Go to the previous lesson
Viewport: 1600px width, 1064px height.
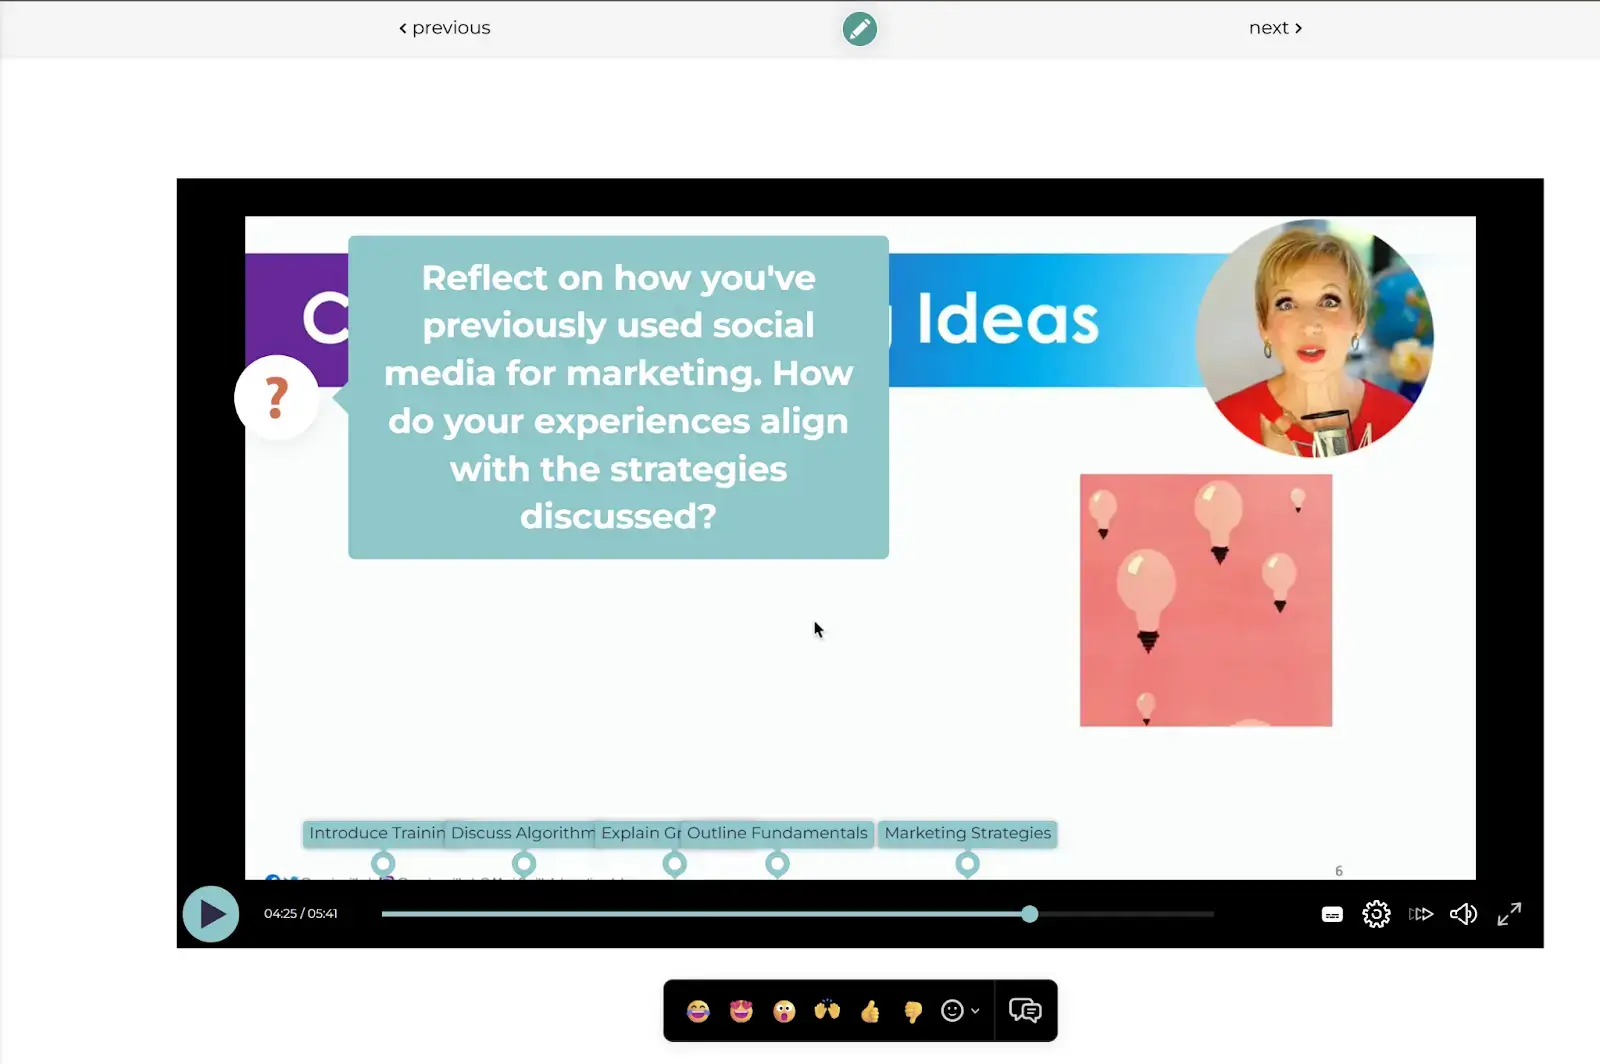(444, 27)
